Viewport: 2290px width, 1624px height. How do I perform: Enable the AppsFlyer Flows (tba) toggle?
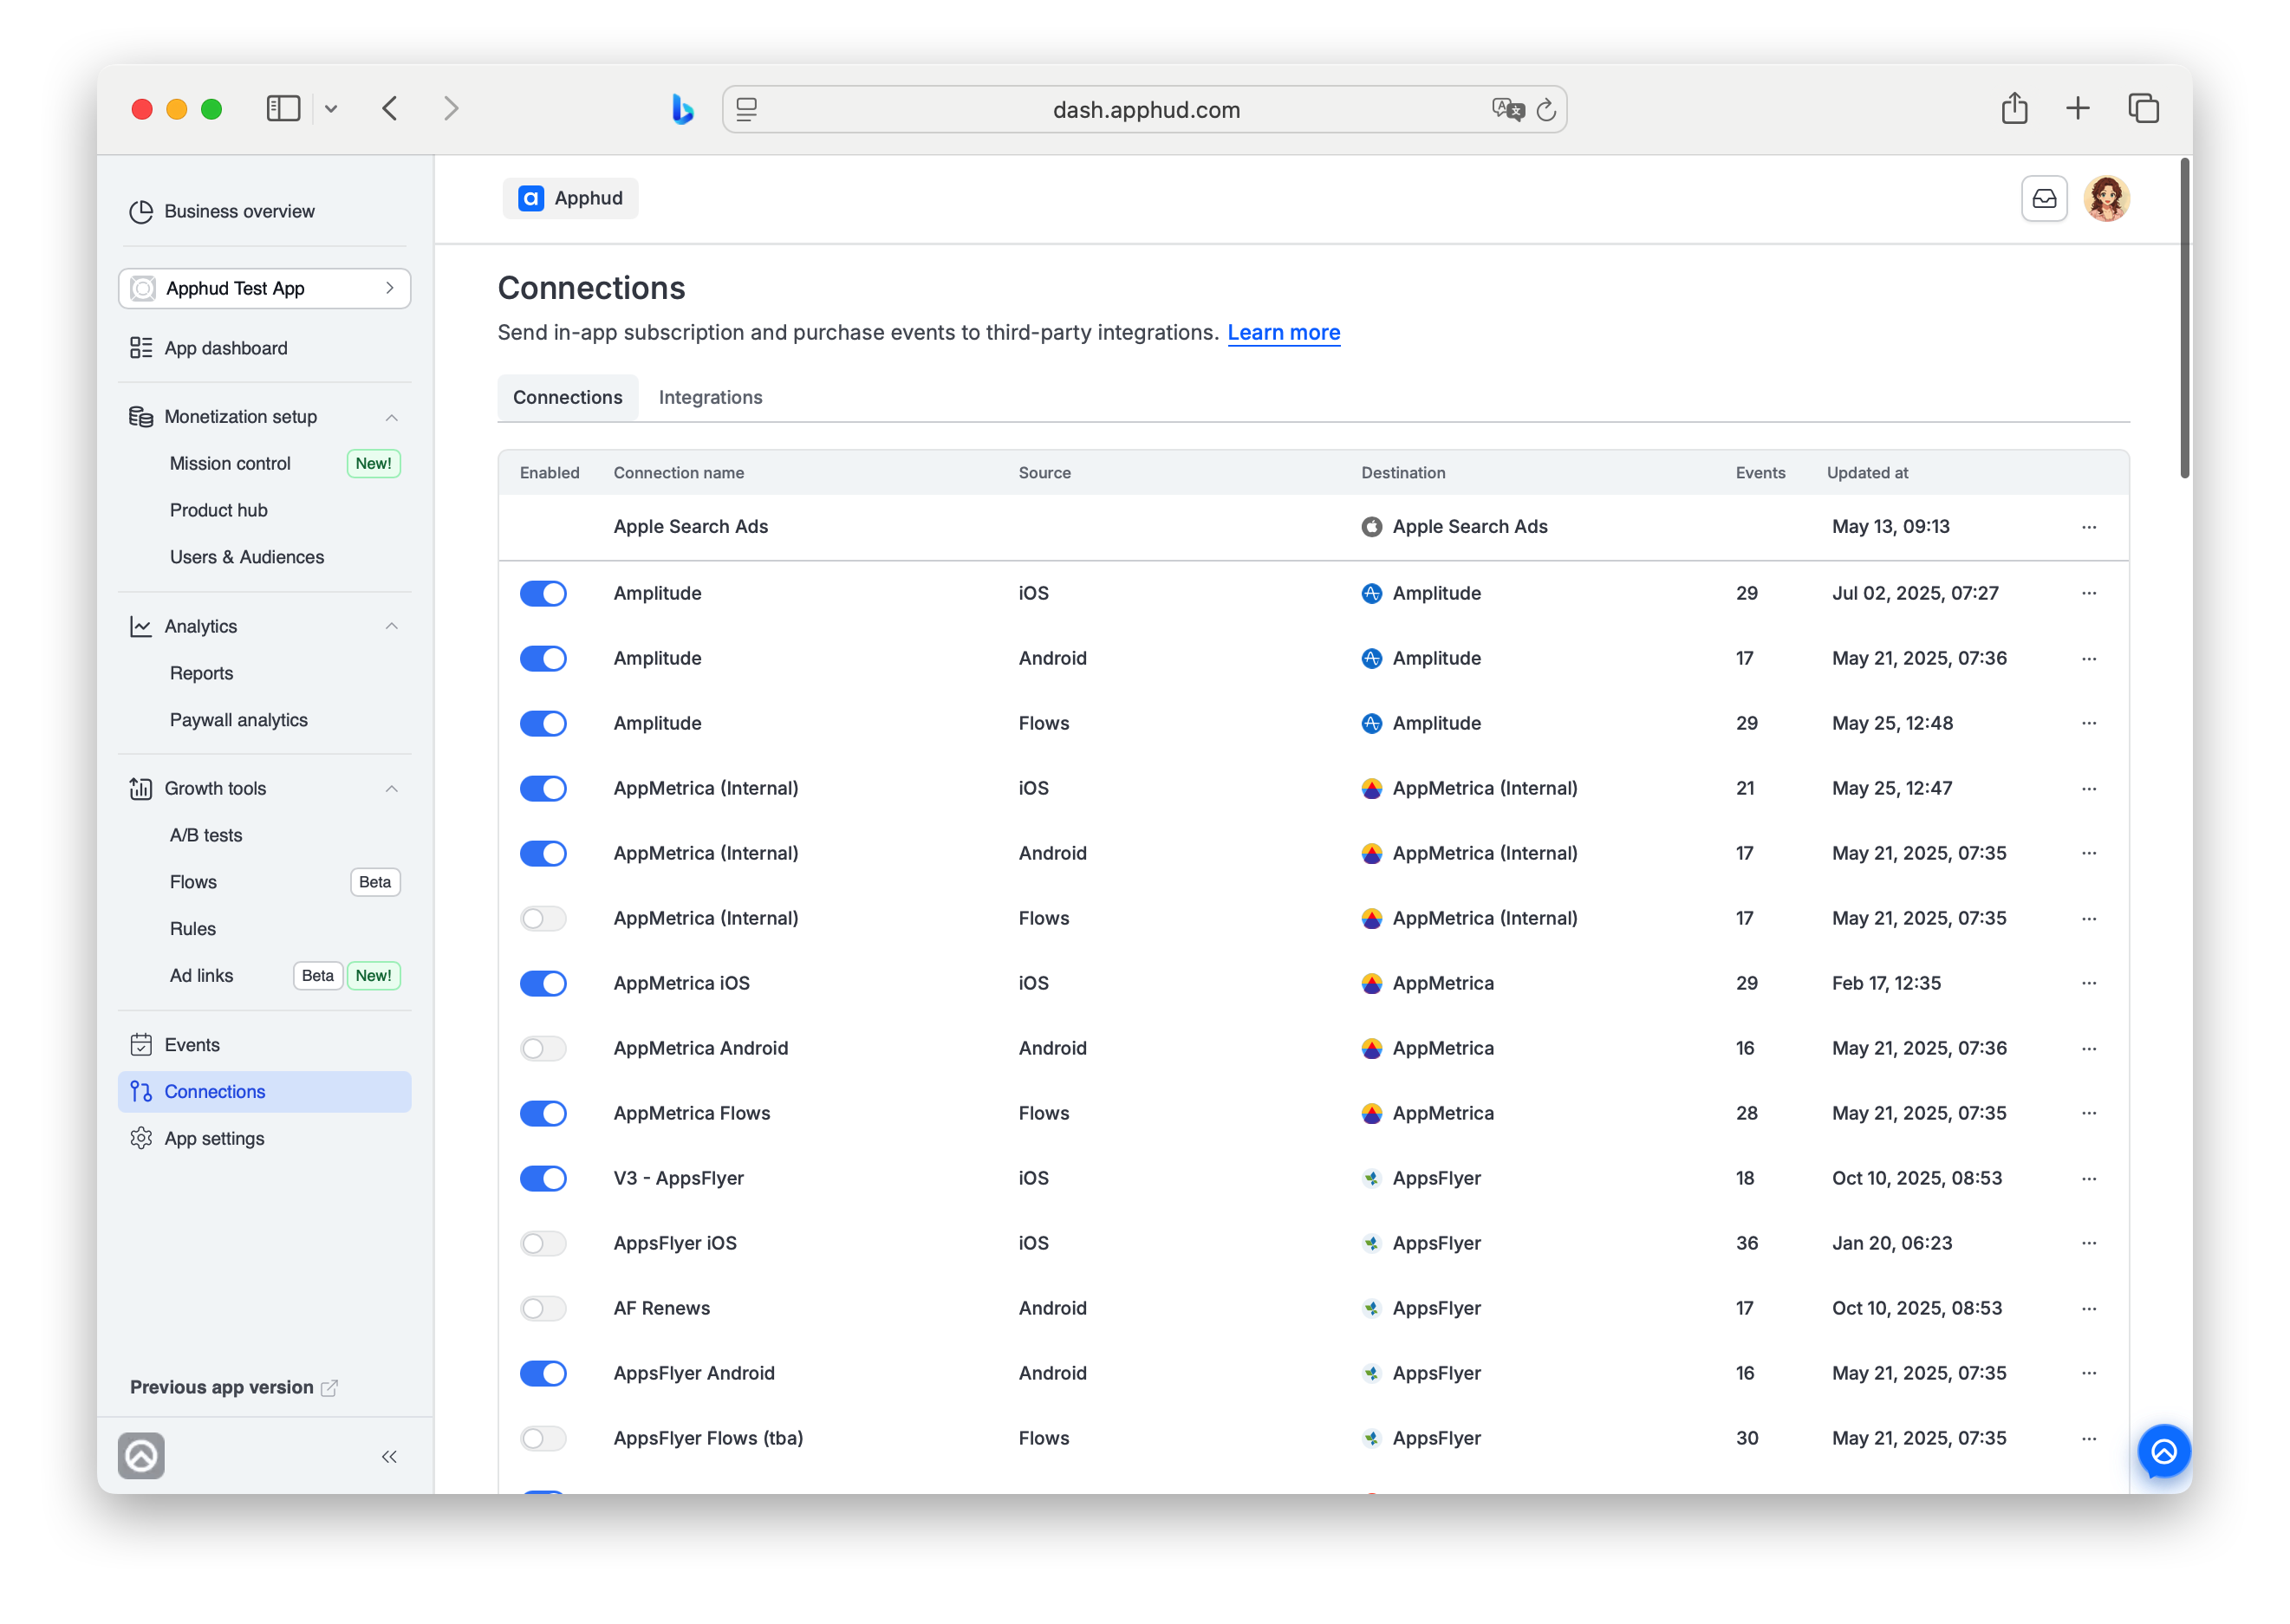coord(543,1438)
